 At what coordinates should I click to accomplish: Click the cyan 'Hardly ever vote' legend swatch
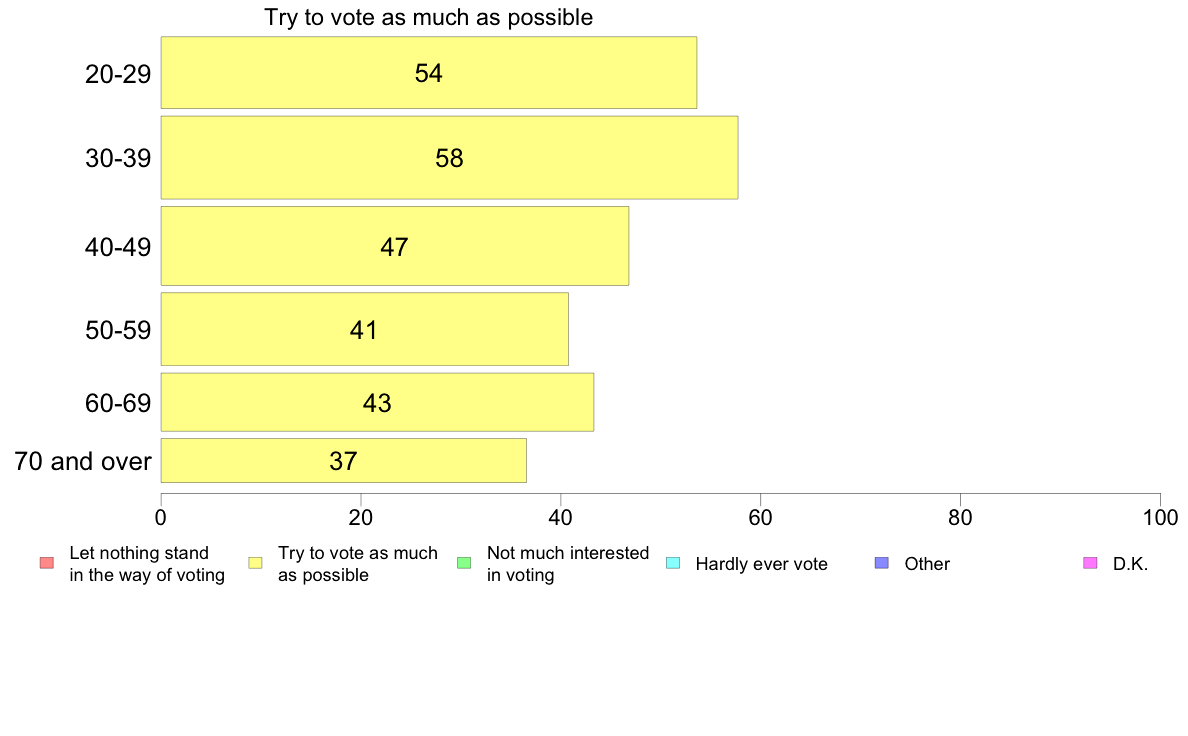[x=673, y=563]
